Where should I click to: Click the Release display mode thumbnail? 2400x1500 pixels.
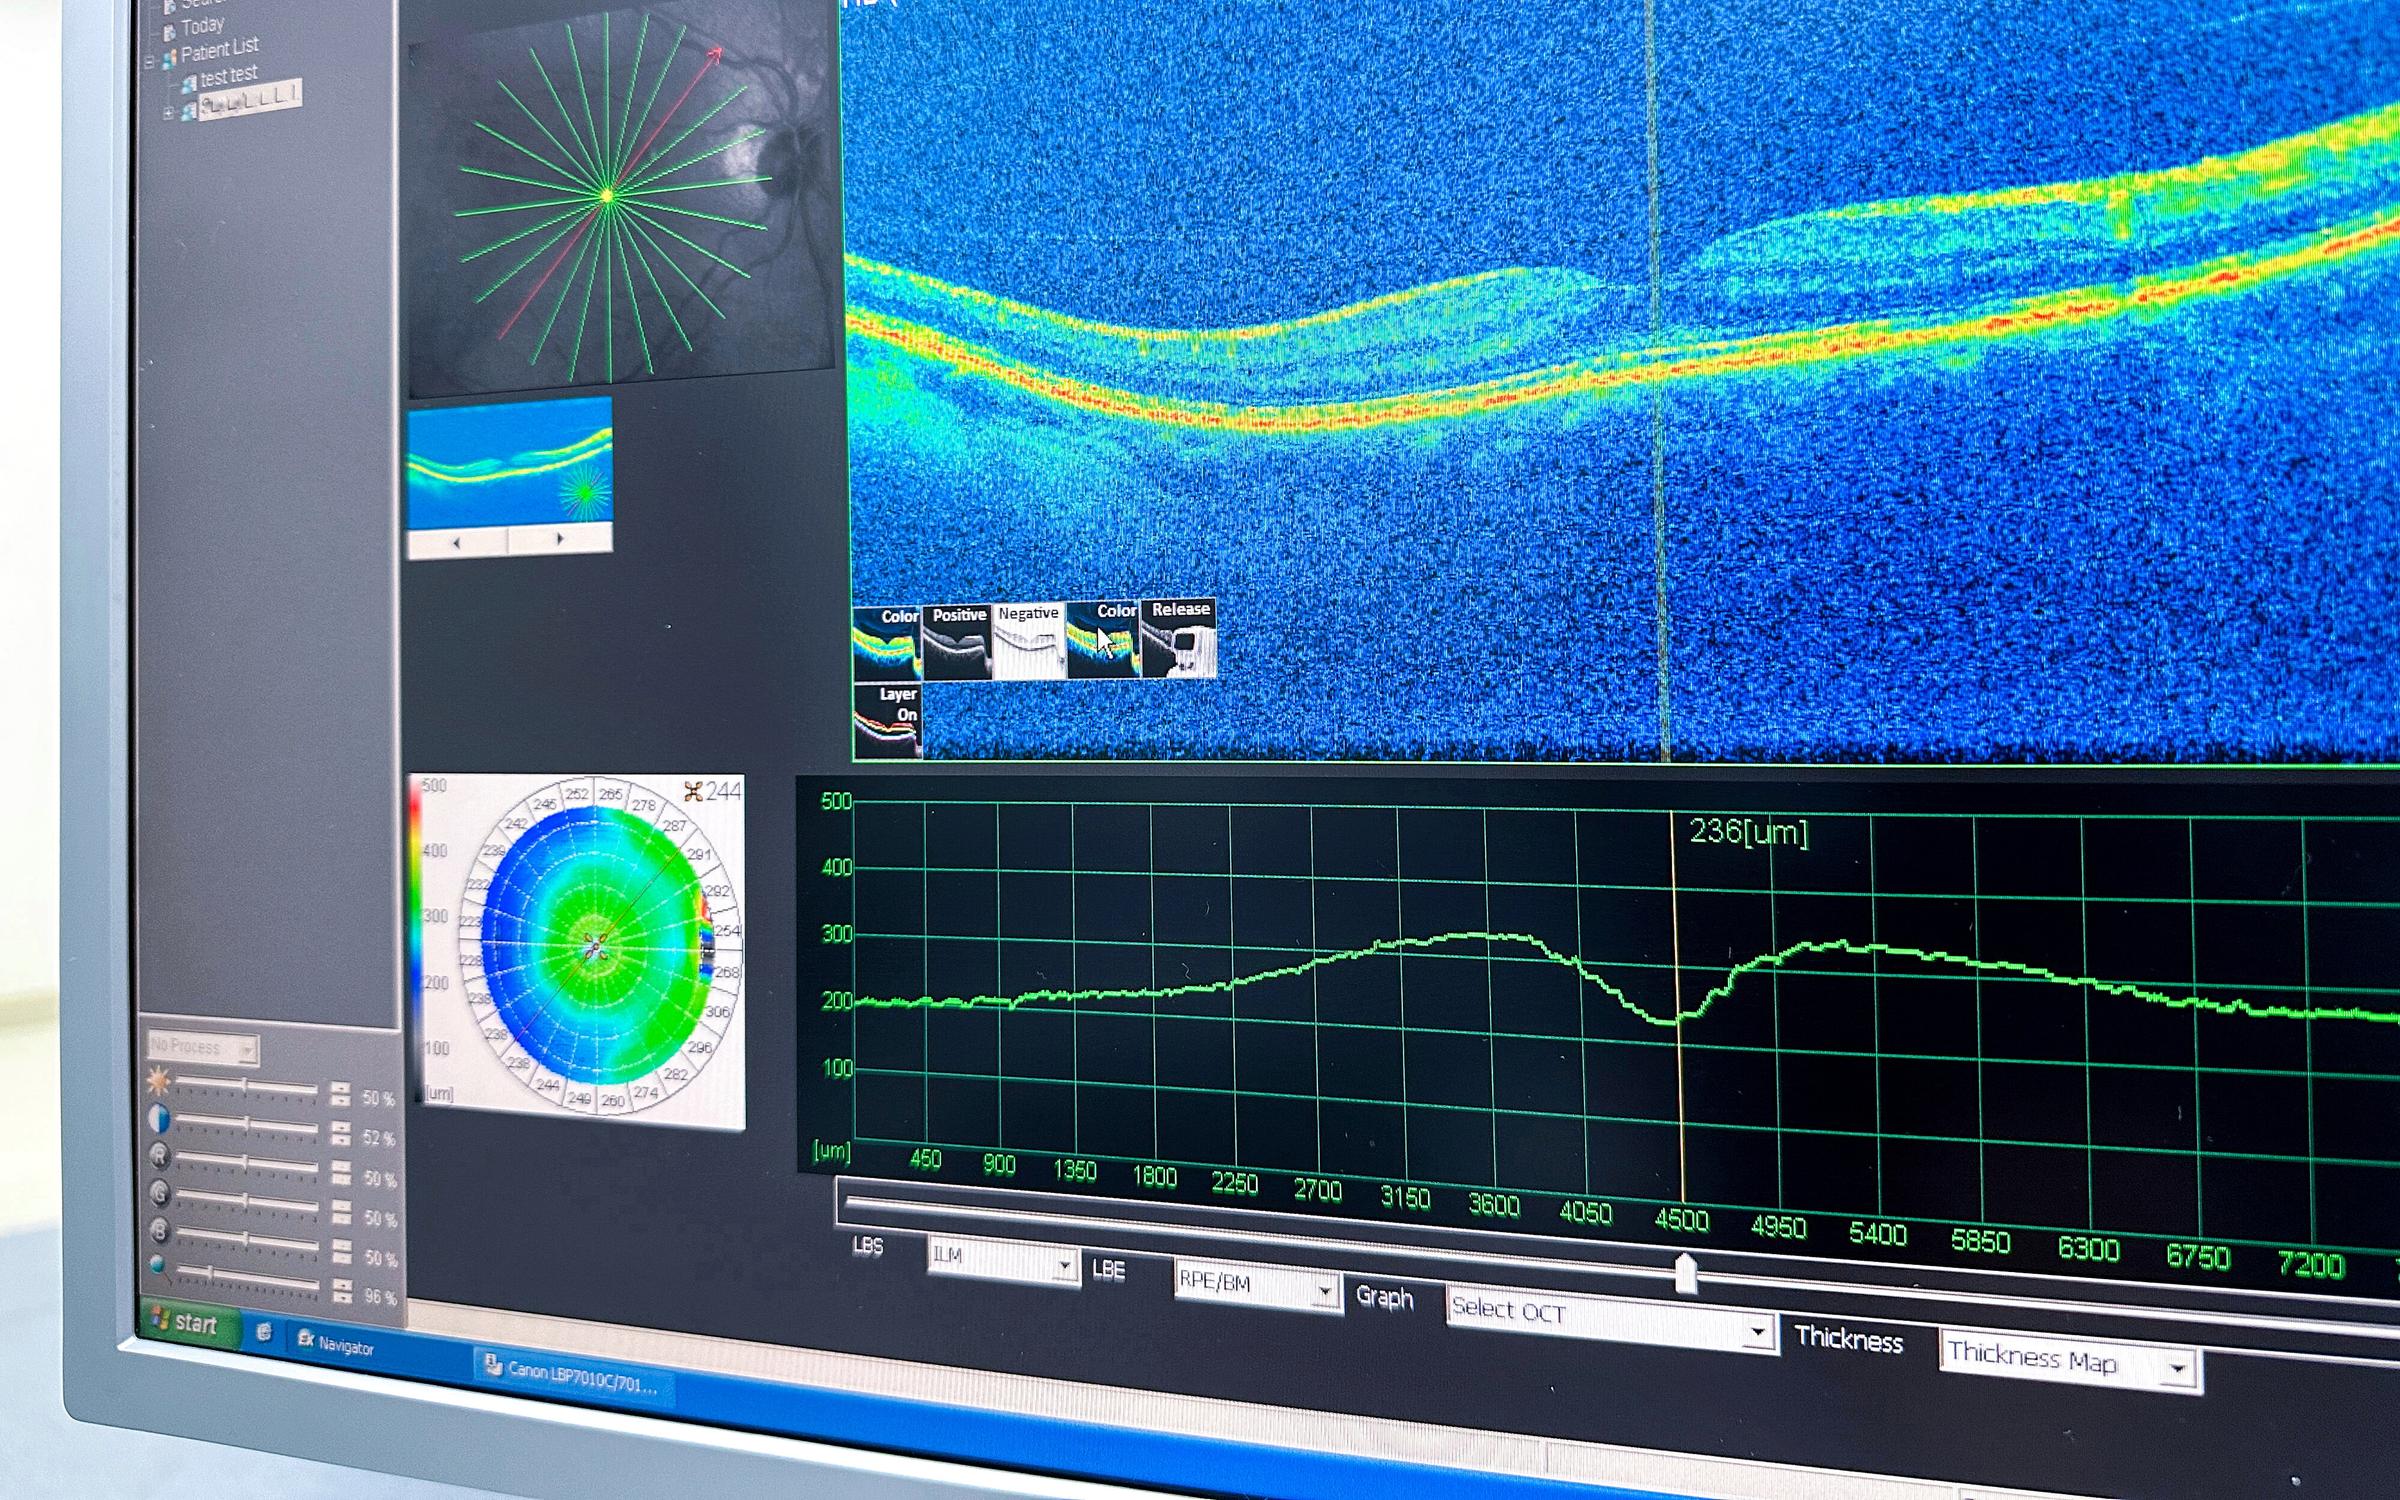pos(1178,638)
